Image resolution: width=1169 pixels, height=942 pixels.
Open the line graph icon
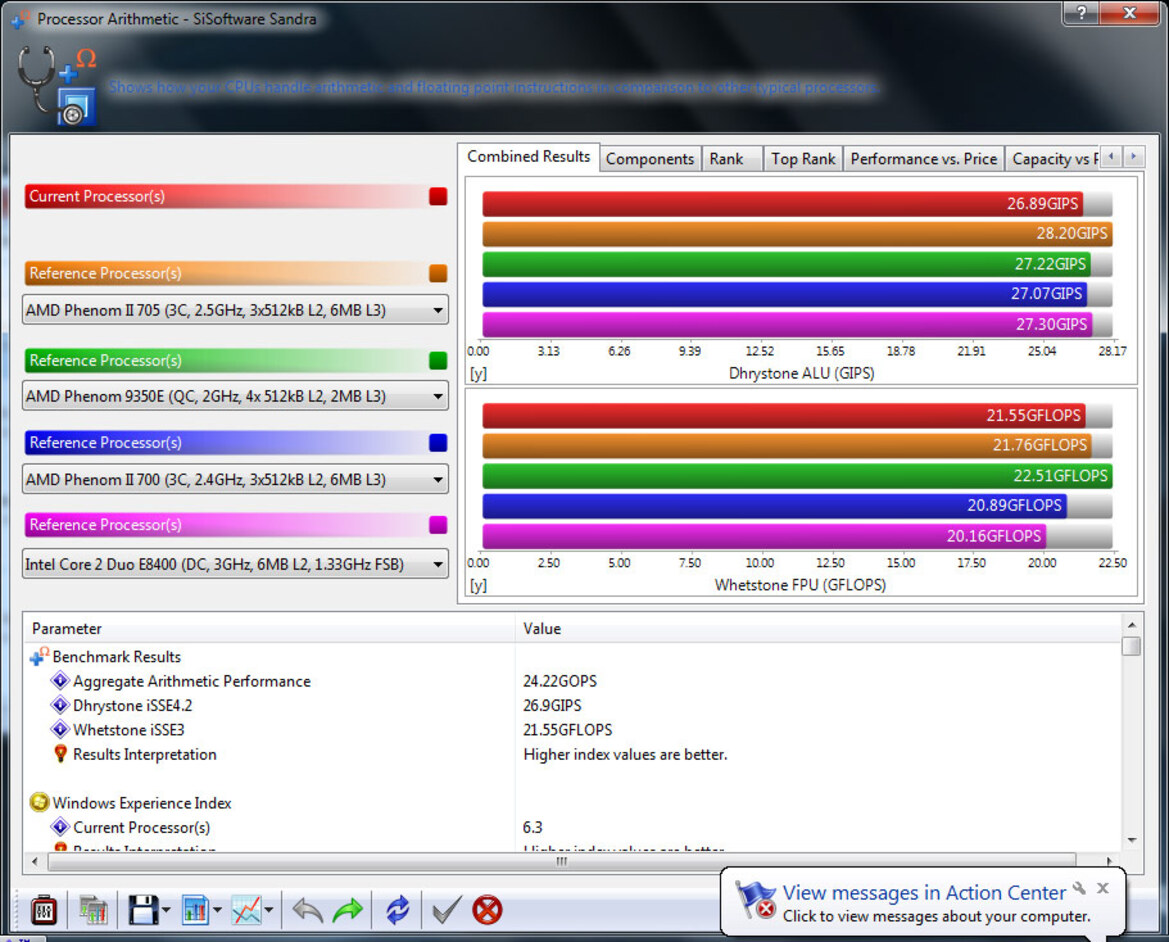(247, 910)
